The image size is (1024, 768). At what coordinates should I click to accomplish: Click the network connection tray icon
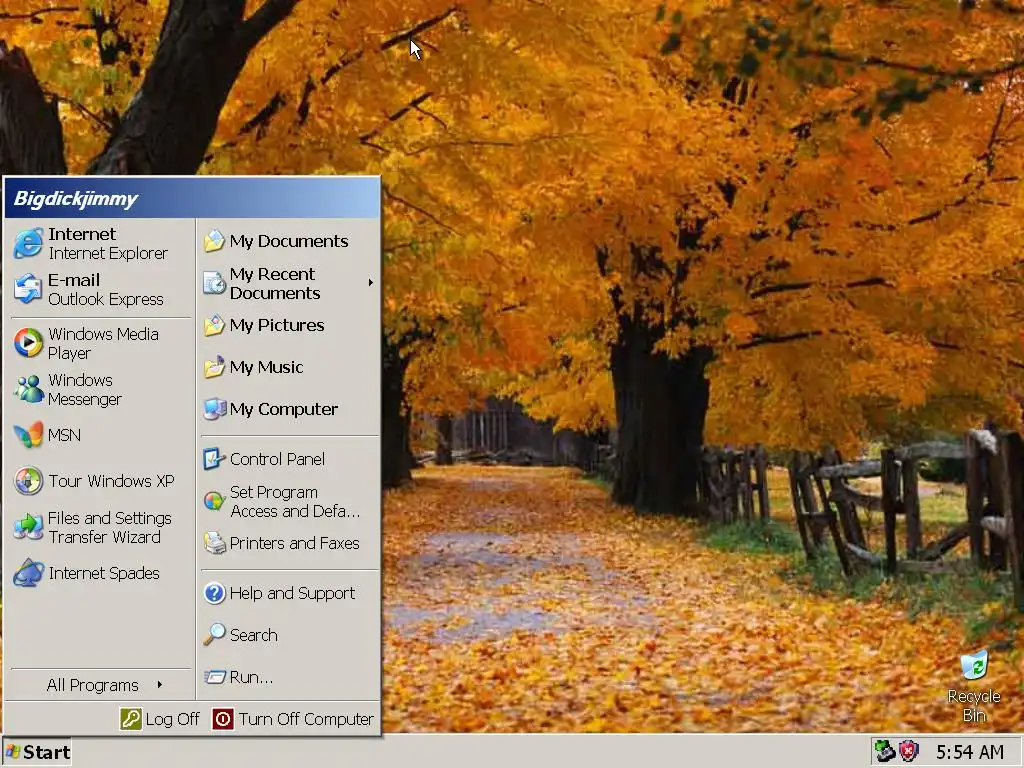click(x=885, y=752)
